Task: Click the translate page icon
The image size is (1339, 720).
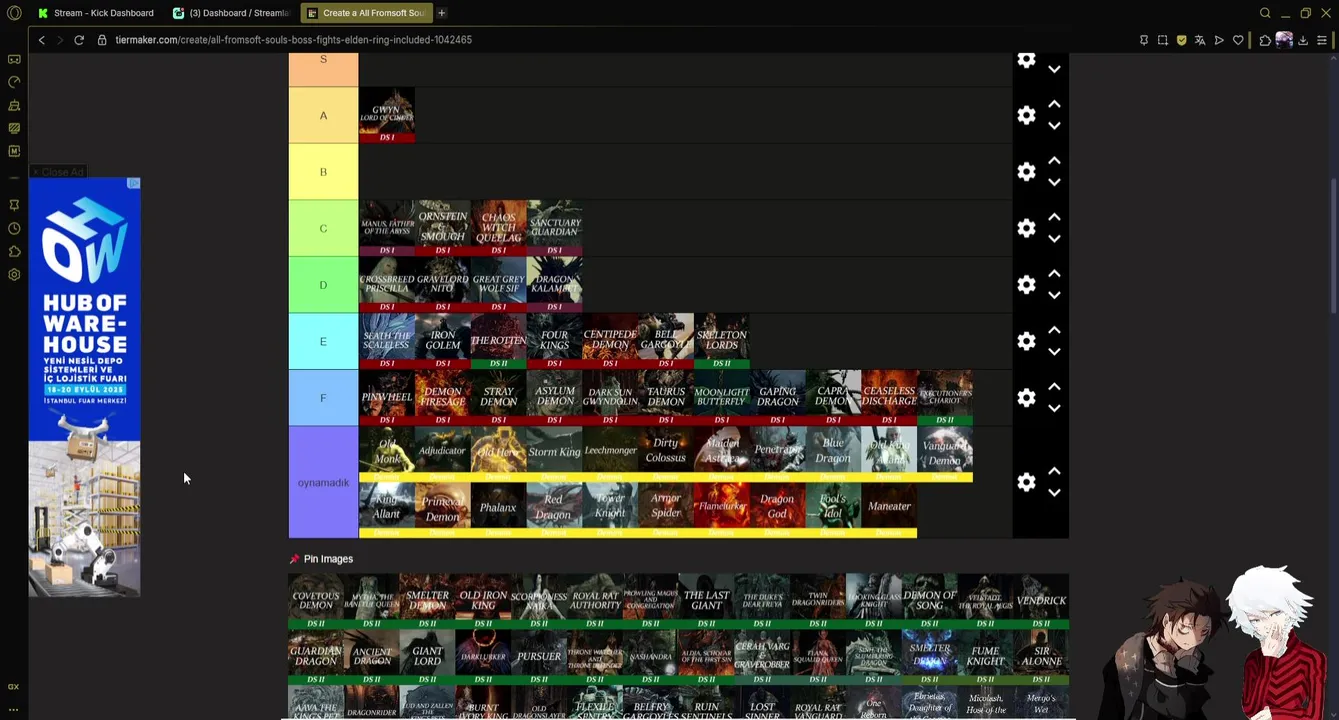Action: click(x=1200, y=40)
